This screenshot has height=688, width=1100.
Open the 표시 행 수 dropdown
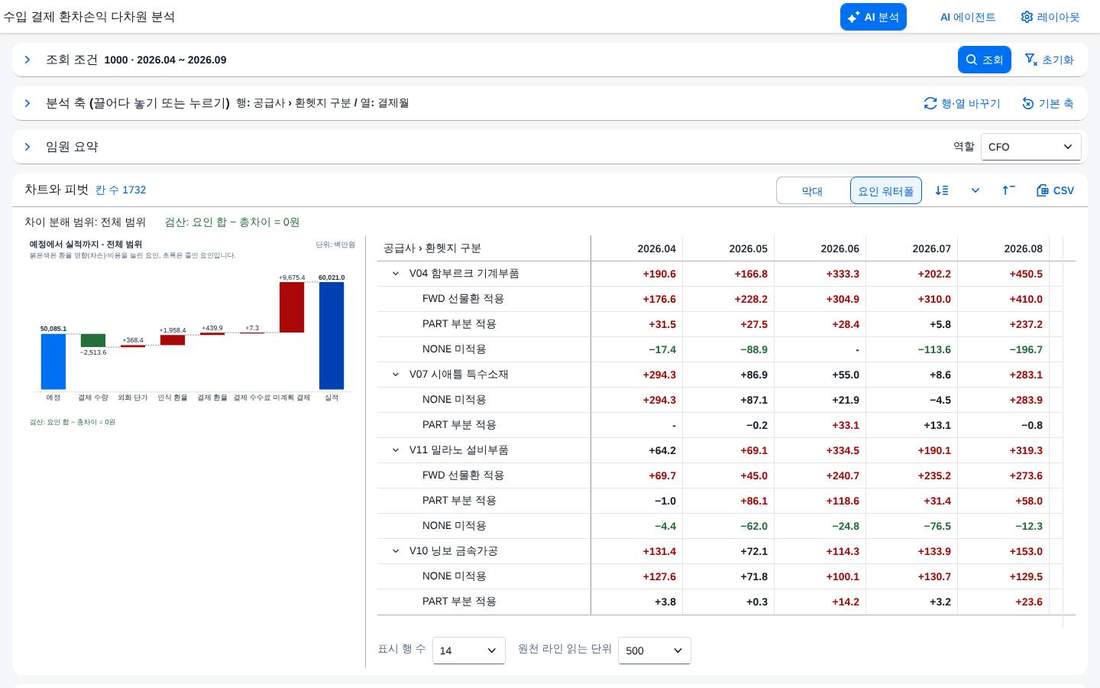click(469, 650)
